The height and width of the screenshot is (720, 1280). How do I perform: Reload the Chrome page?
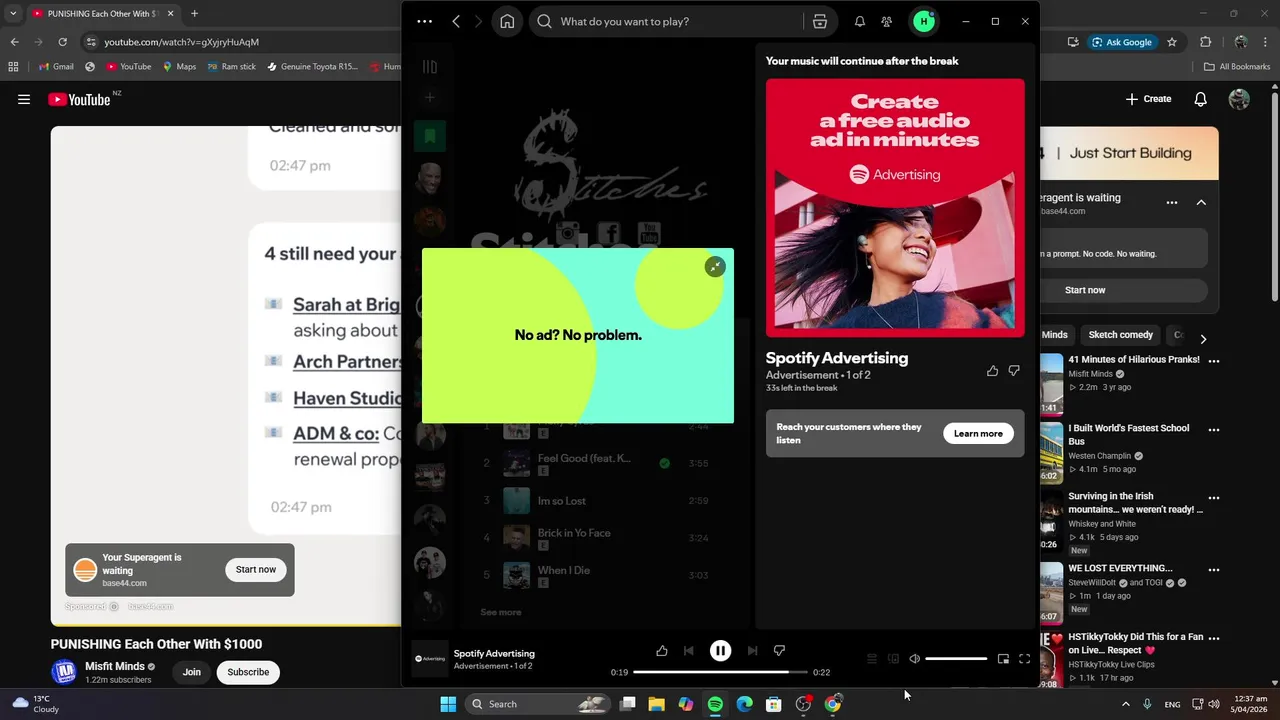tap(62, 42)
